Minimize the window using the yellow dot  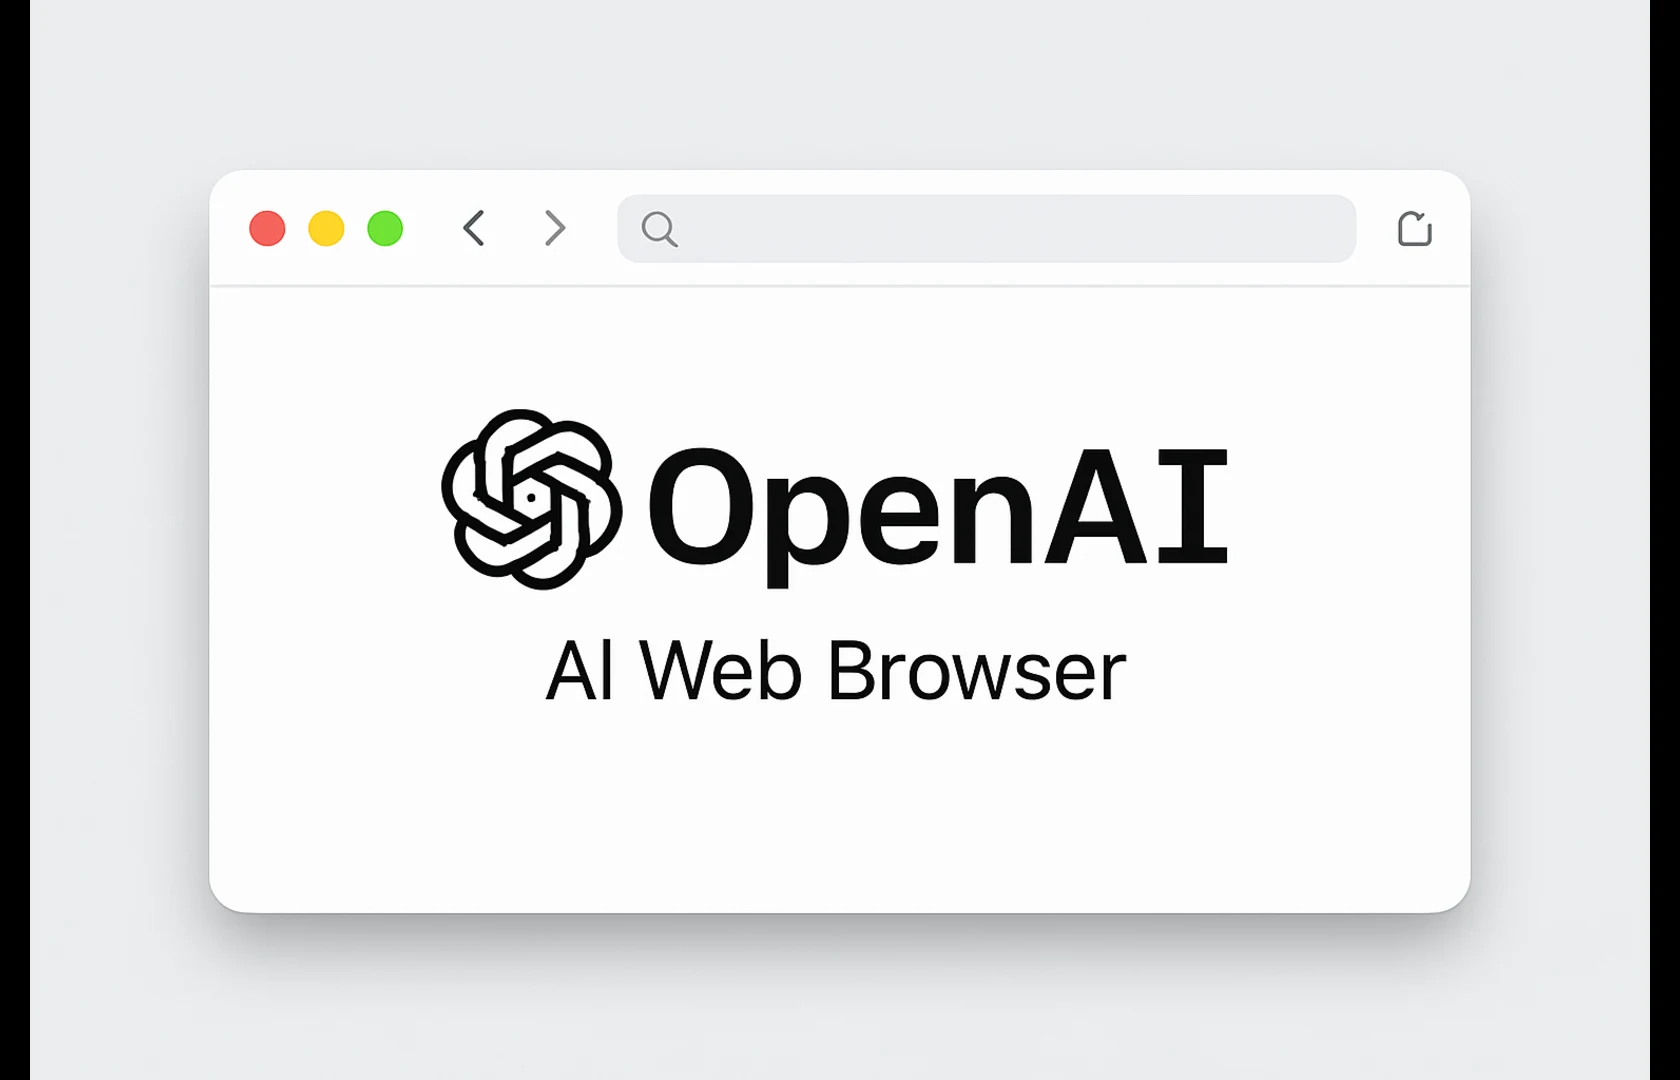[326, 228]
